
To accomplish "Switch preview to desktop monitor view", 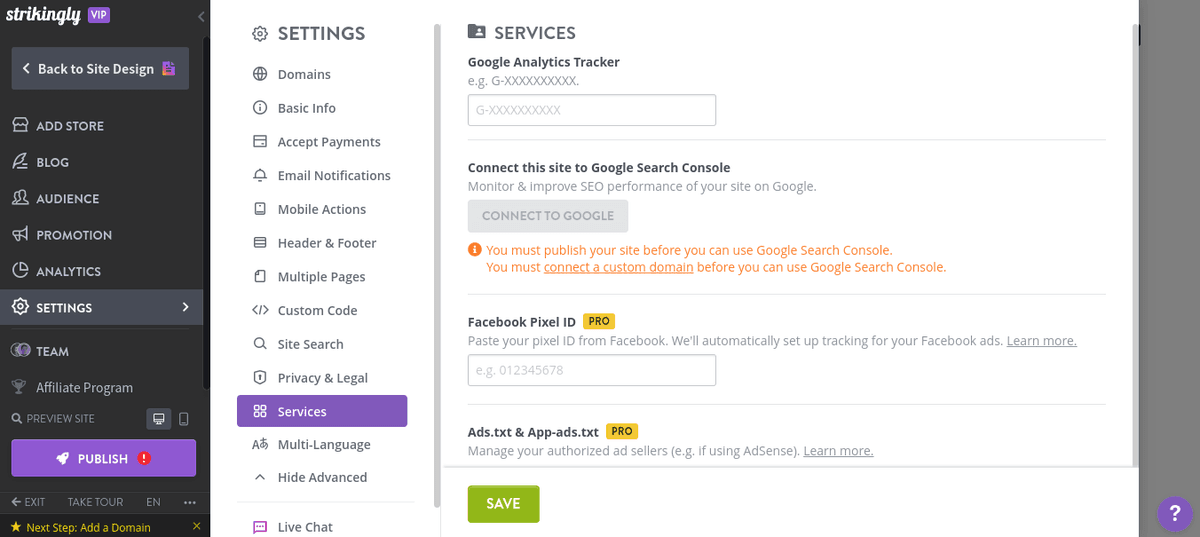I will pyautogui.click(x=158, y=419).
